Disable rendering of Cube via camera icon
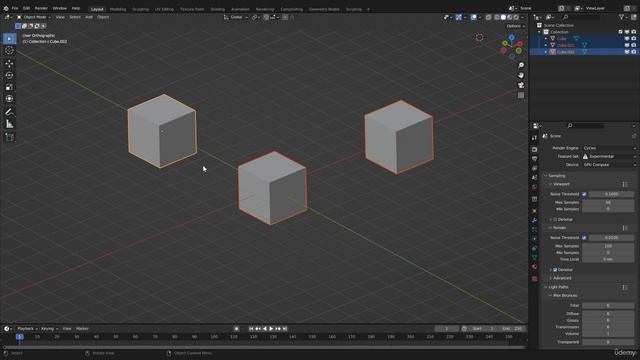This screenshot has height=360, width=640. pos(633,38)
